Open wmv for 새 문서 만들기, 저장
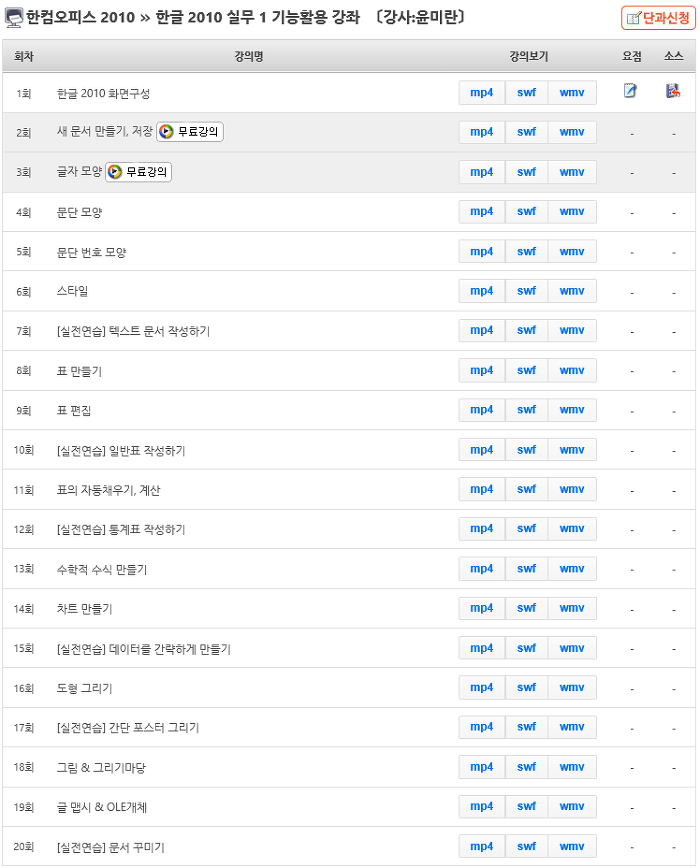This screenshot has height=868, width=700. (x=572, y=132)
